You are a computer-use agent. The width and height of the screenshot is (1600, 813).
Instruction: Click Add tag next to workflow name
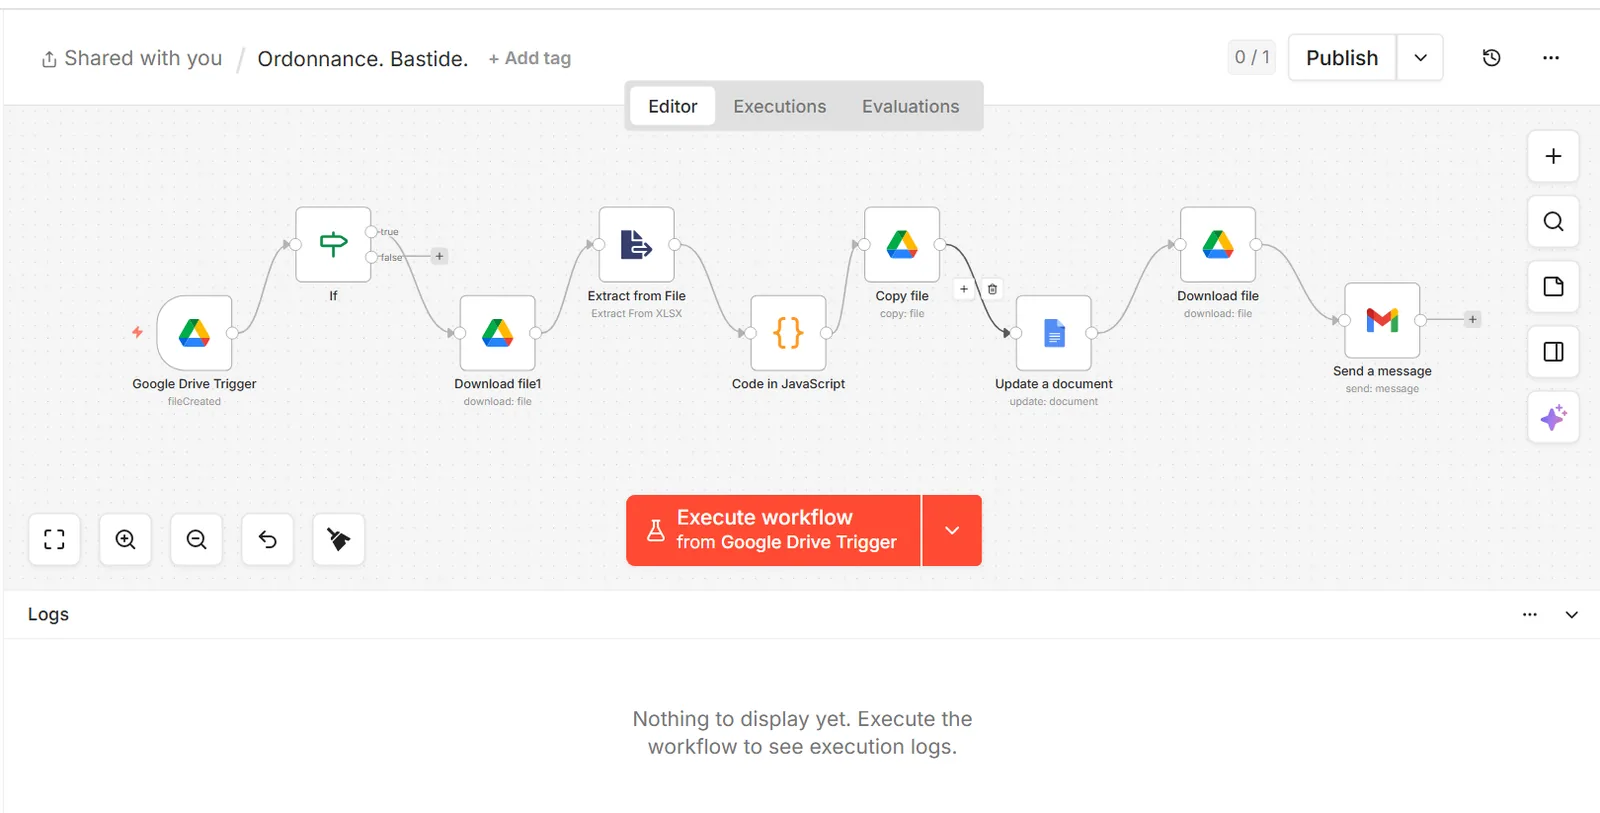529,58
